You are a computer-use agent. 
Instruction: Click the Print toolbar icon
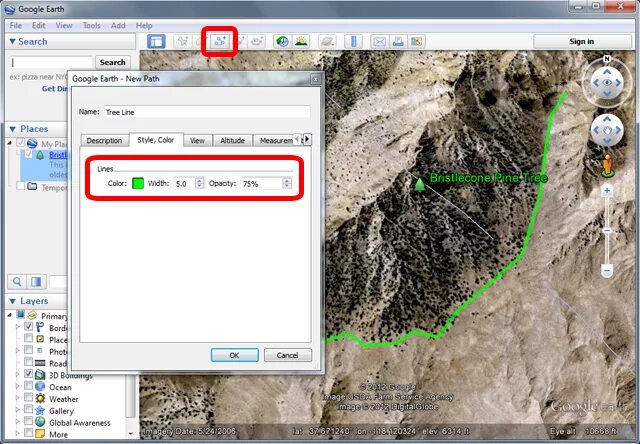click(x=398, y=41)
